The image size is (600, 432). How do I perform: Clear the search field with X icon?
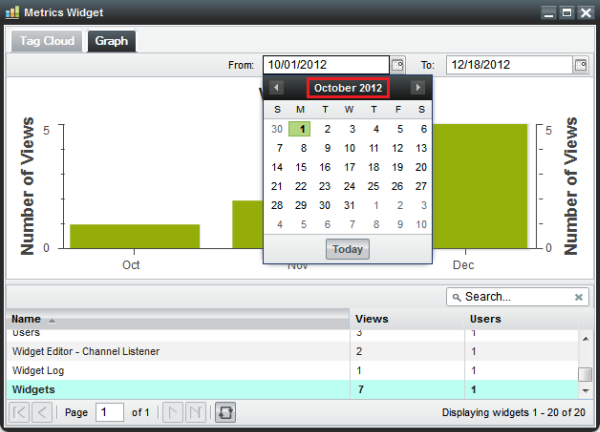(x=579, y=297)
